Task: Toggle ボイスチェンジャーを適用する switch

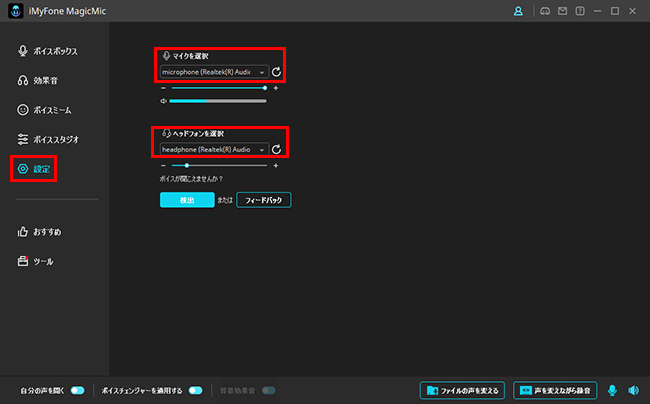Action: 195,390
